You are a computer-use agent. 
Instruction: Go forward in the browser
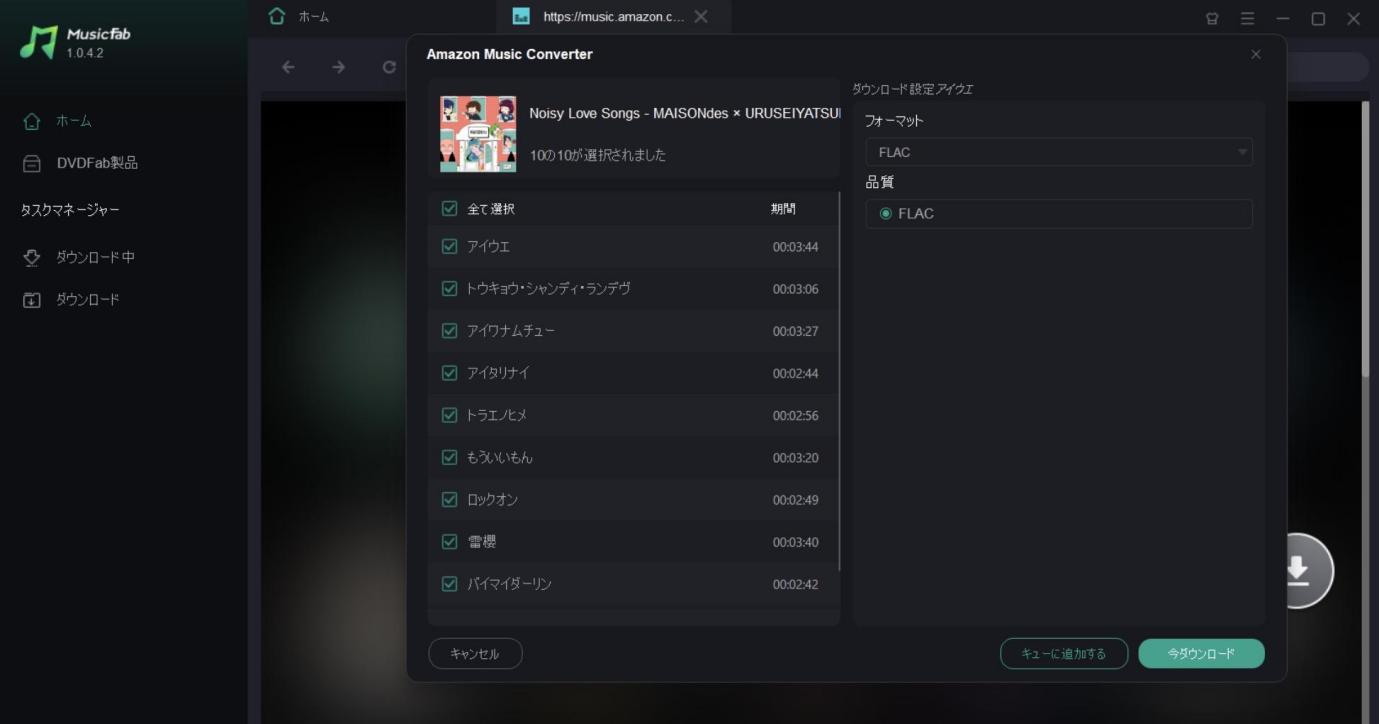click(338, 67)
